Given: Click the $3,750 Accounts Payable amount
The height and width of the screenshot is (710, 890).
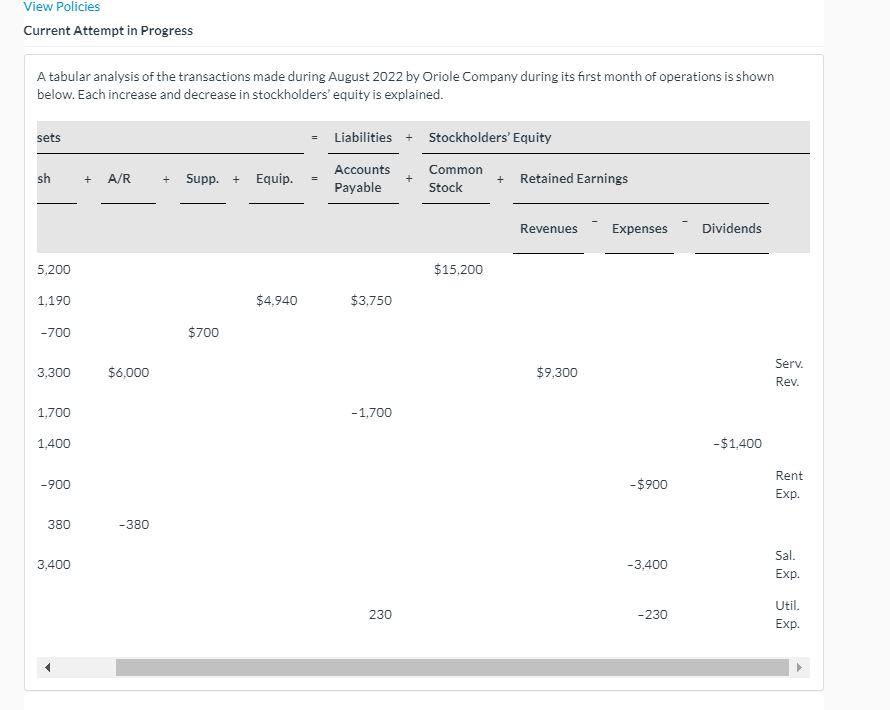Looking at the screenshot, I should pyautogui.click(x=371, y=300).
